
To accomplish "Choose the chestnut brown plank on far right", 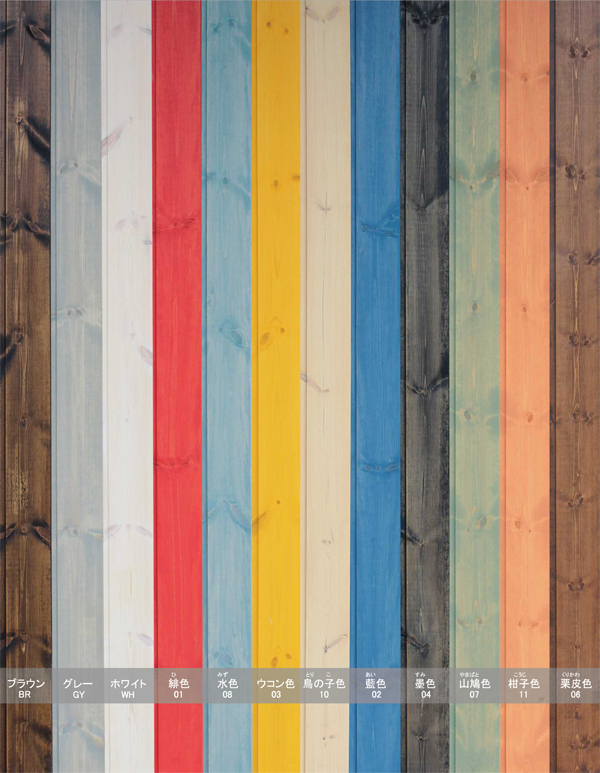I will 576,330.
